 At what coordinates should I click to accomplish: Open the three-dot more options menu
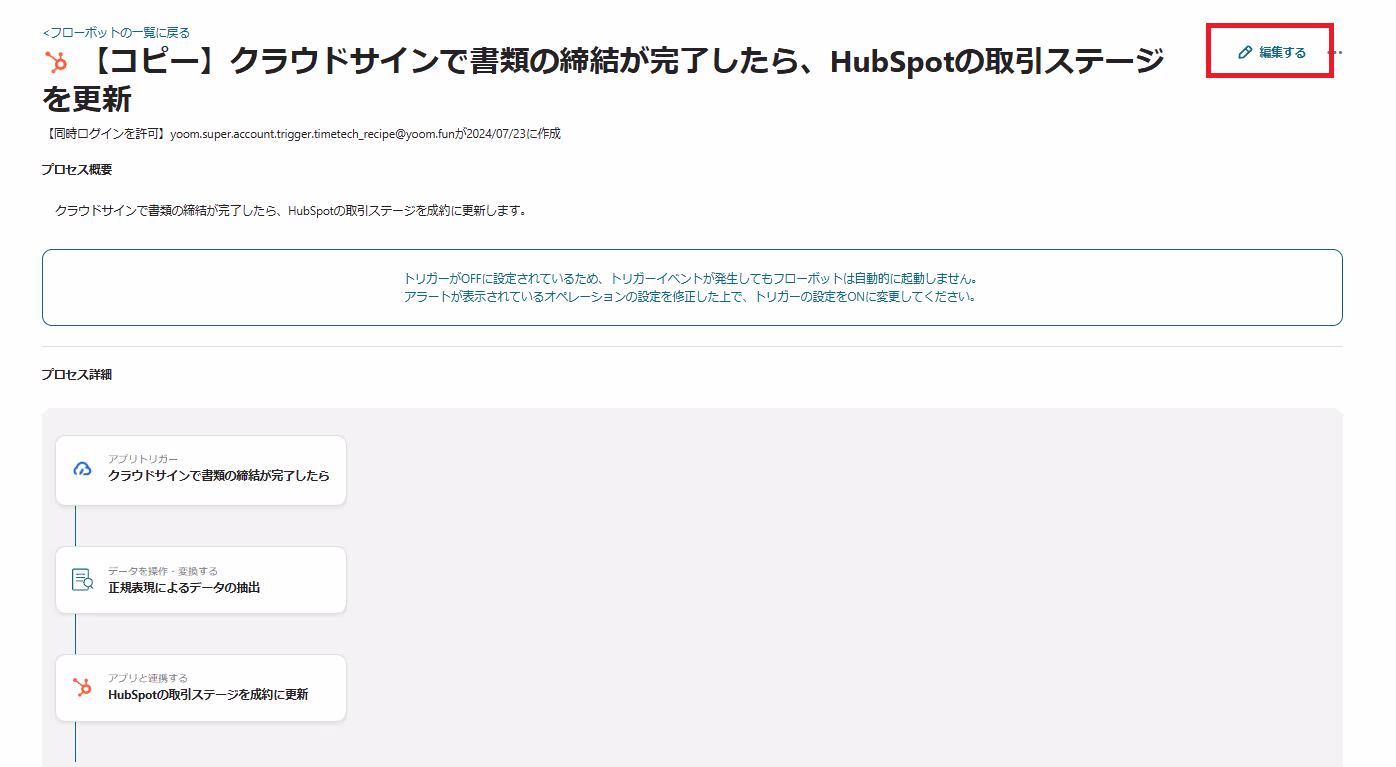(1337, 52)
